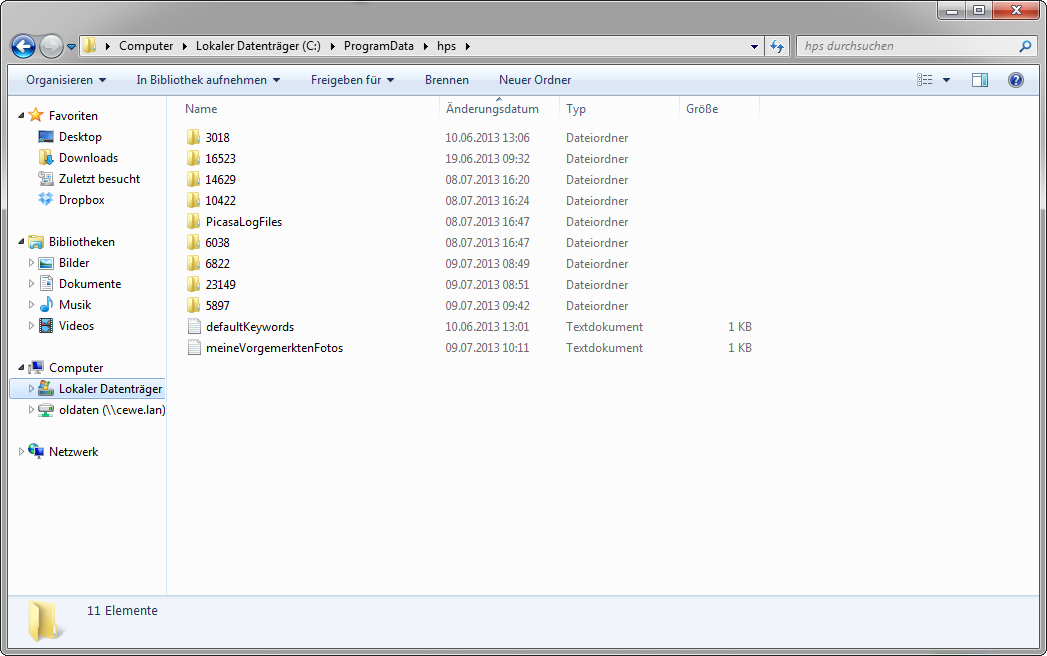The image size is (1047, 656).
Task: Select the Videos library icon
Action: coord(46,326)
